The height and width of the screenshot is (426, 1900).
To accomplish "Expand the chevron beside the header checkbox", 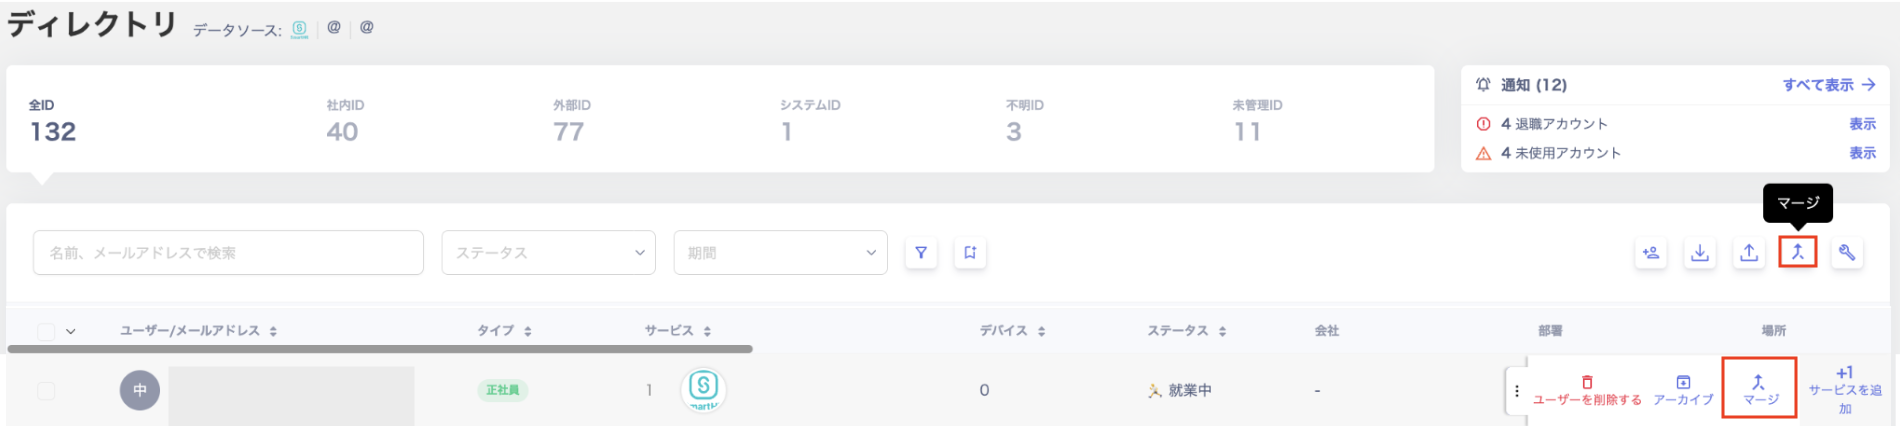I will 71,331.
